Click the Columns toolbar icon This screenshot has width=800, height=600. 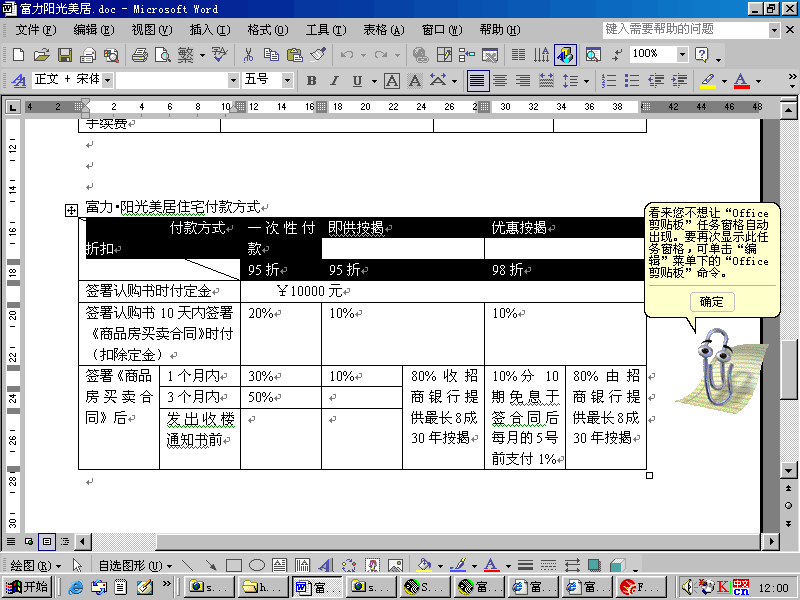(518, 55)
